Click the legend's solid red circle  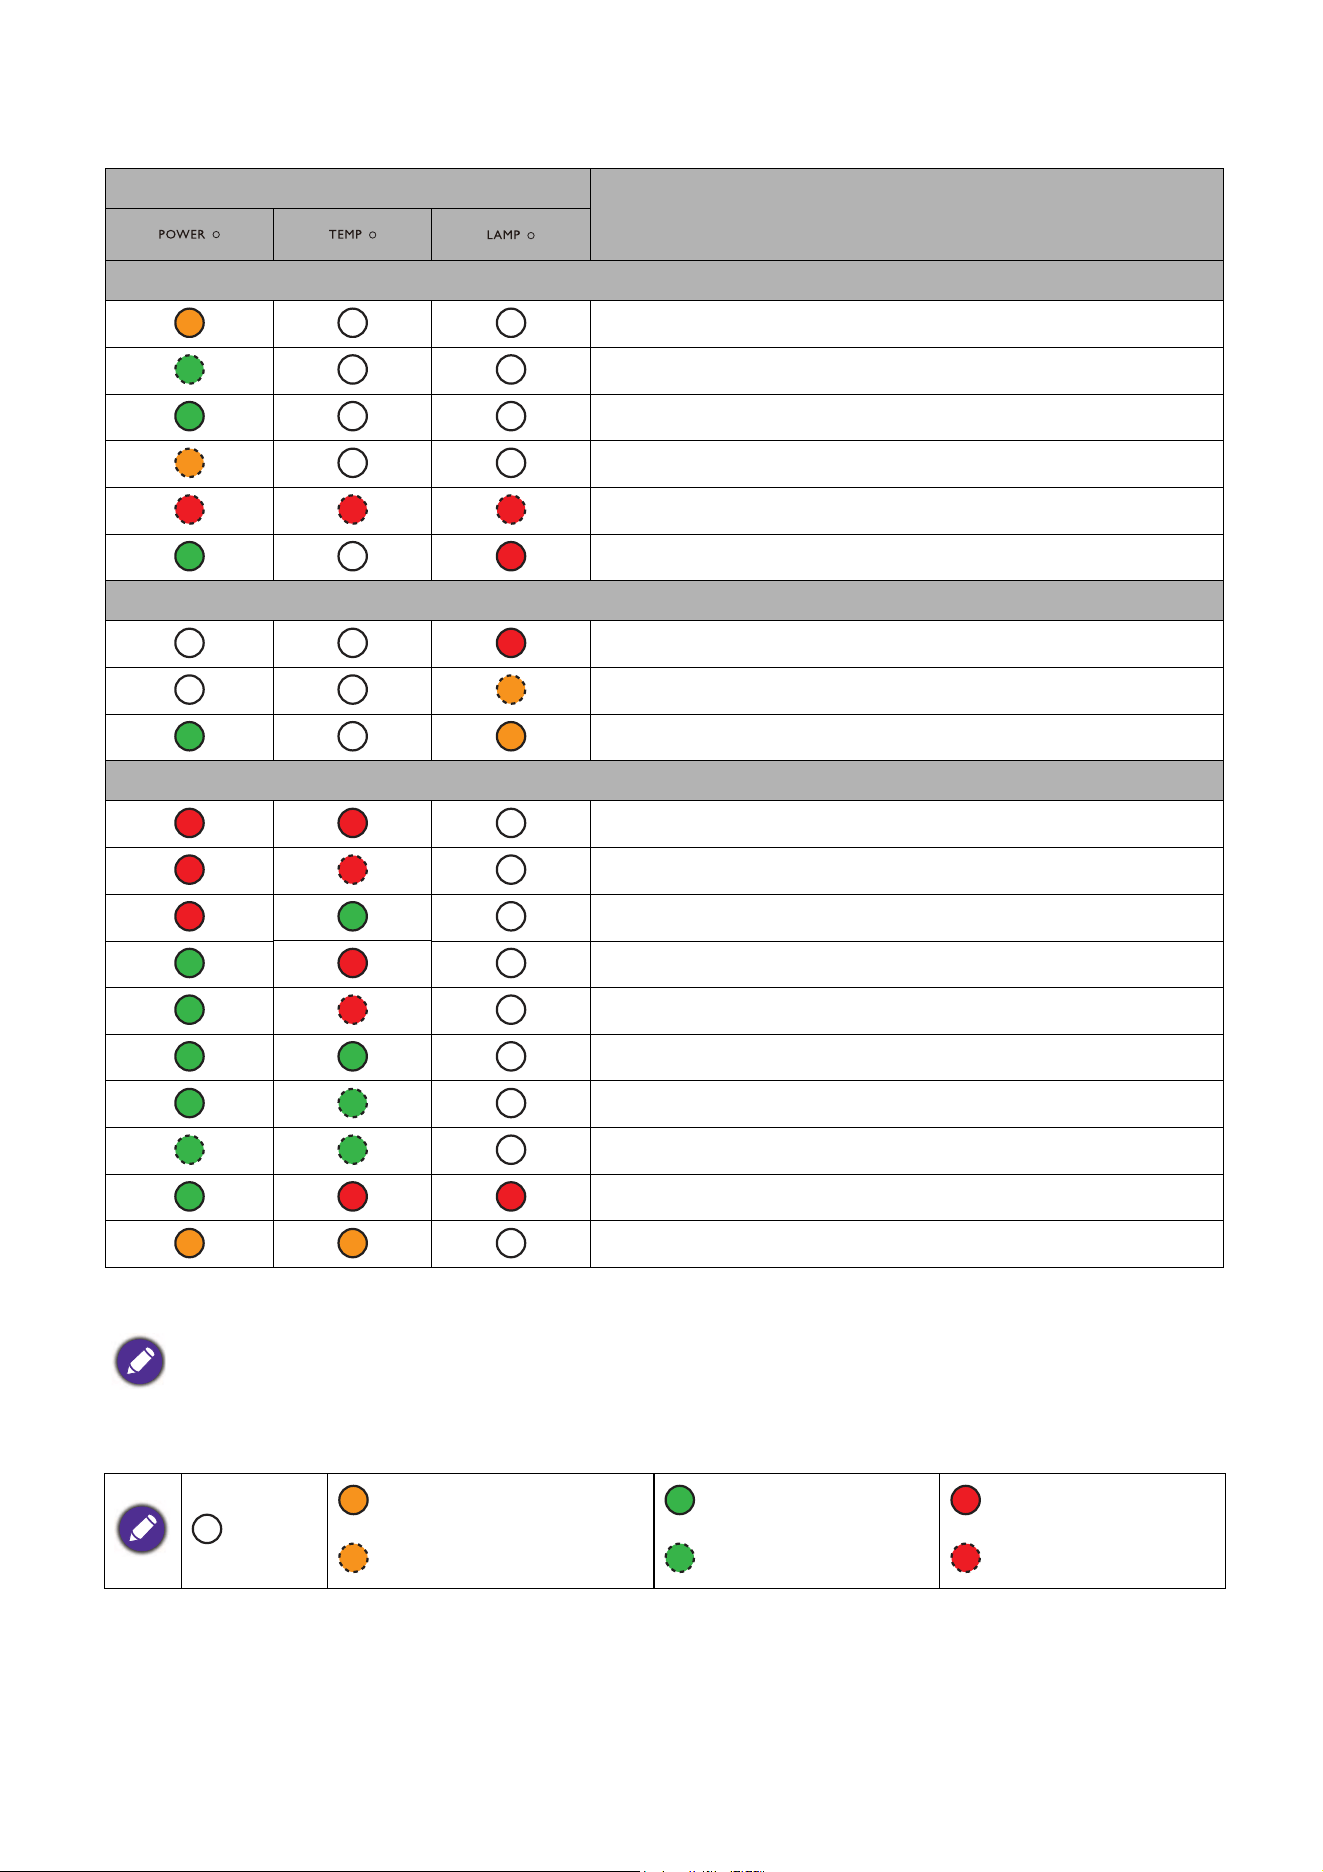tap(965, 1500)
